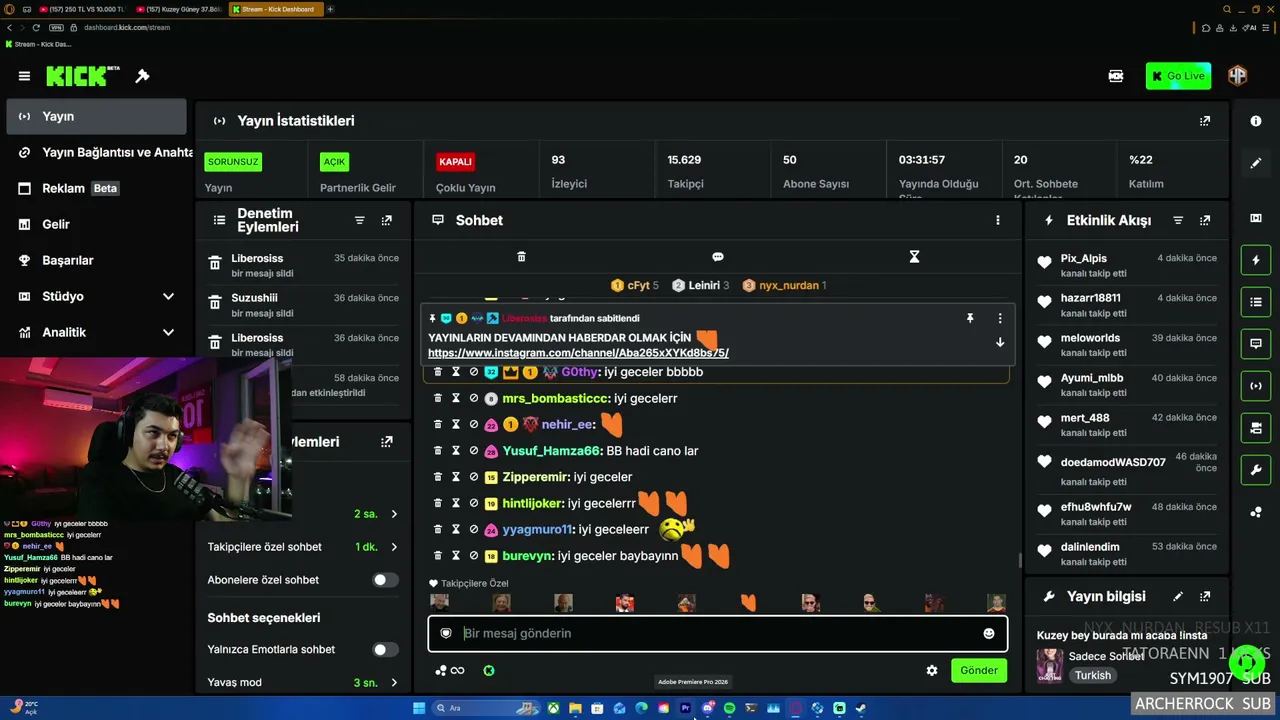This screenshot has width=1280, height=720.
Task: Timeout user Zipperemir with the hourglass icon
Action: point(455,477)
